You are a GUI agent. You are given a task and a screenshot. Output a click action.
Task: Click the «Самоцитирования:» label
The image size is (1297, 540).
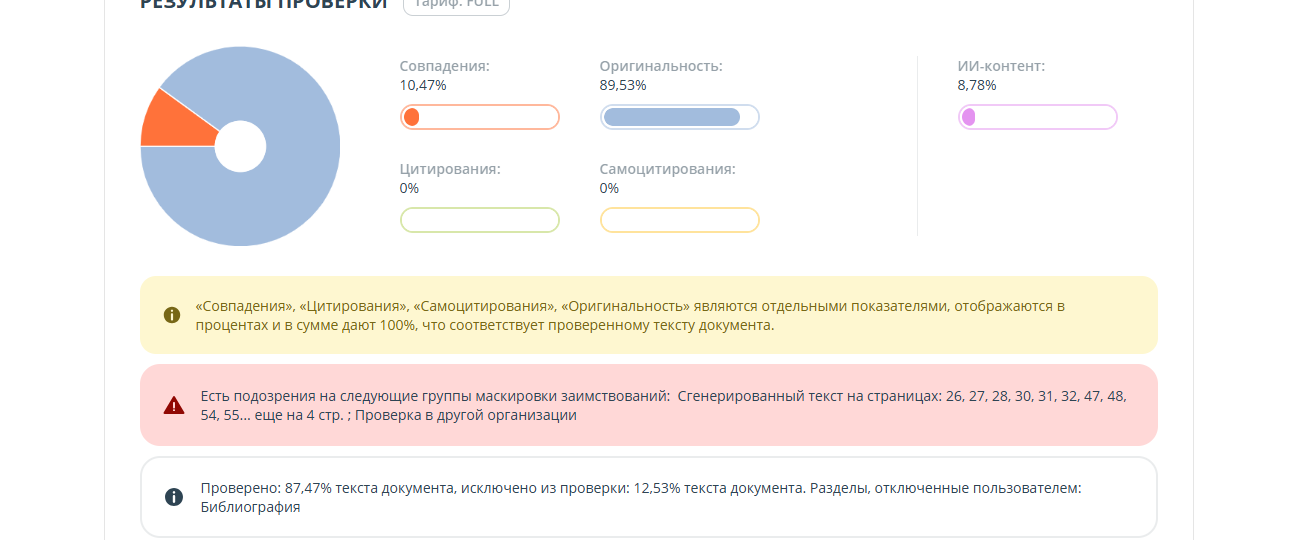[x=667, y=169]
